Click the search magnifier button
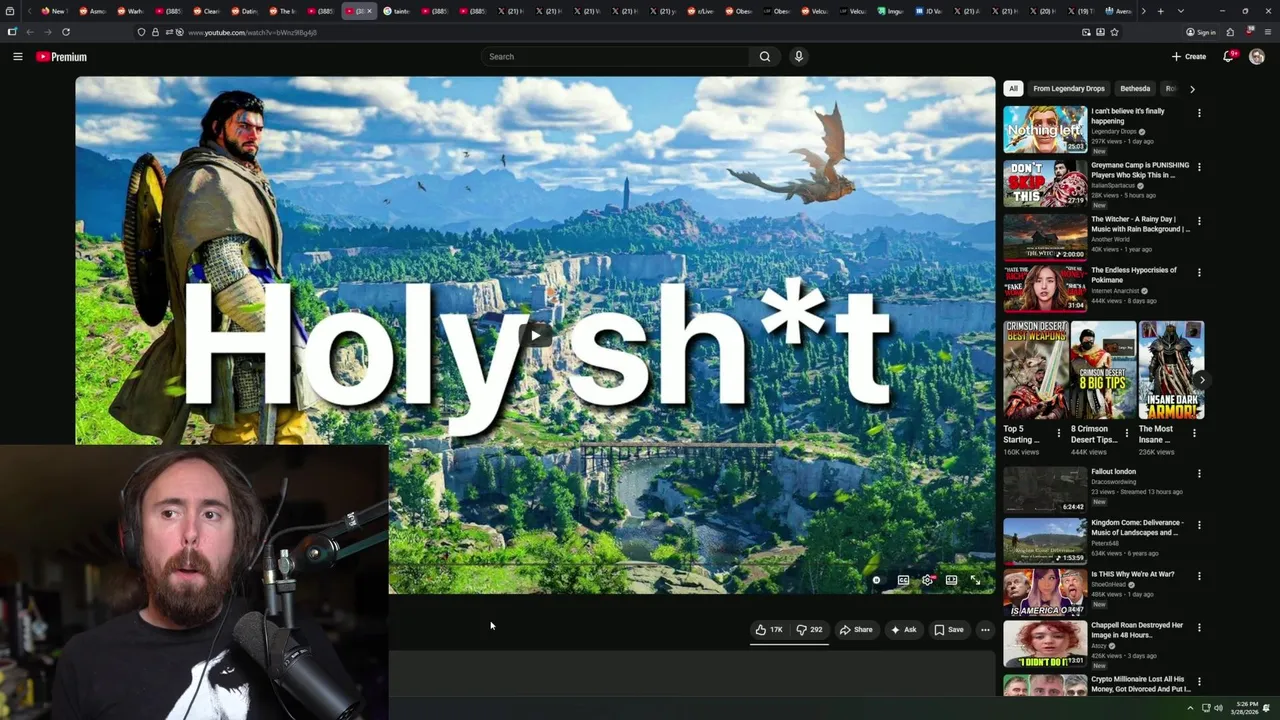Viewport: 1280px width, 720px height. 765,57
